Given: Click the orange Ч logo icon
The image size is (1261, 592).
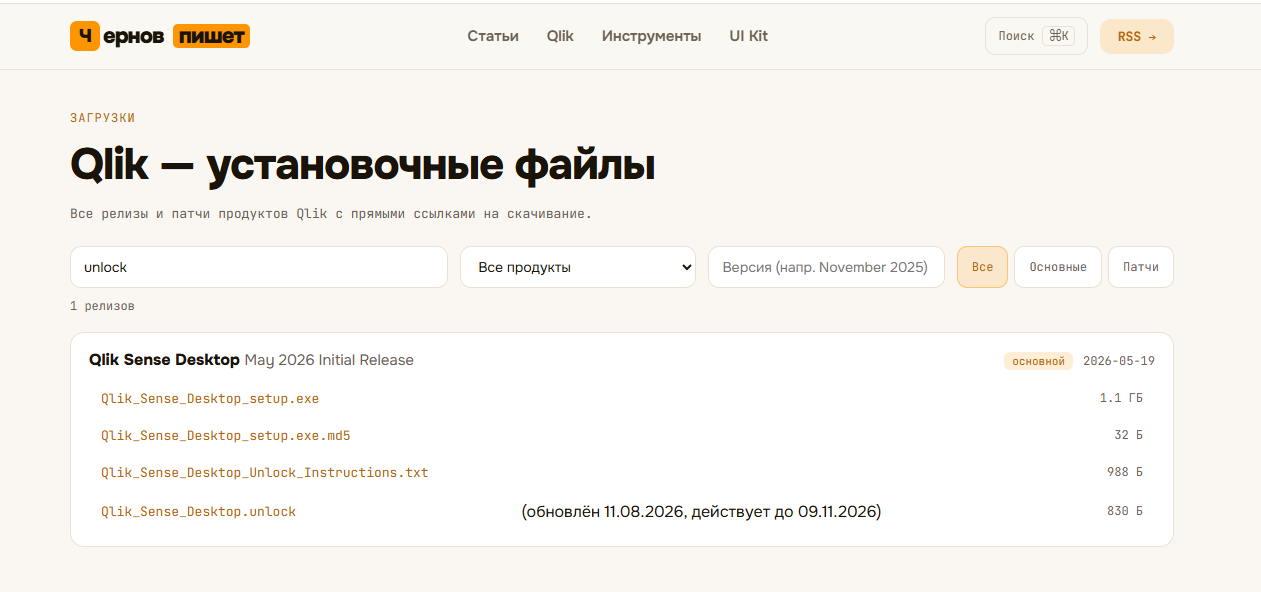Looking at the screenshot, I should click(x=85, y=36).
